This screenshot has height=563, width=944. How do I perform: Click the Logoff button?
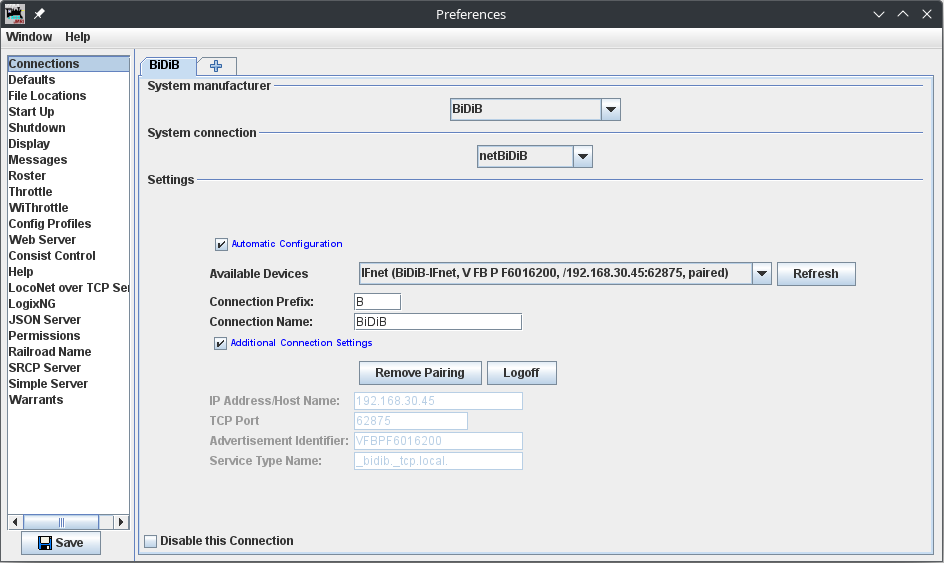click(x=521, y=373)
